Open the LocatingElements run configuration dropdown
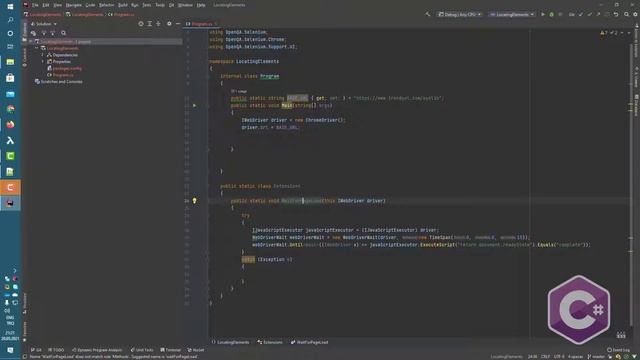 512,14
